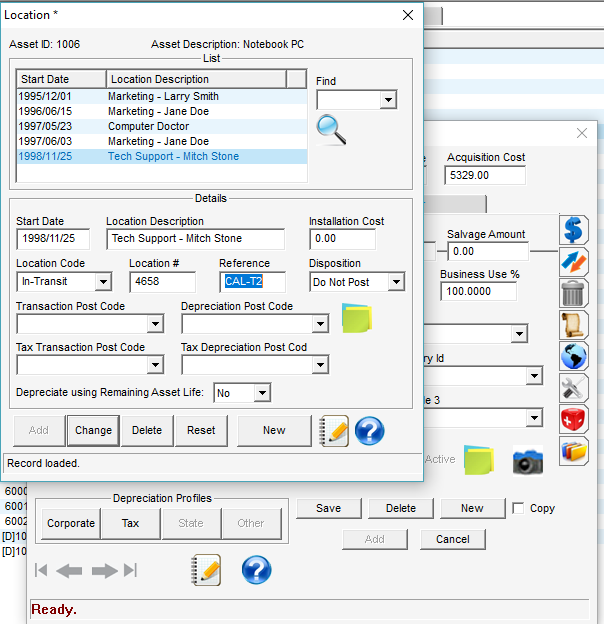The width and height of the screenshot is (604, 624).
Task: Open the dropdown below the 'ry Id' label
Action: [x=534, y=376]
